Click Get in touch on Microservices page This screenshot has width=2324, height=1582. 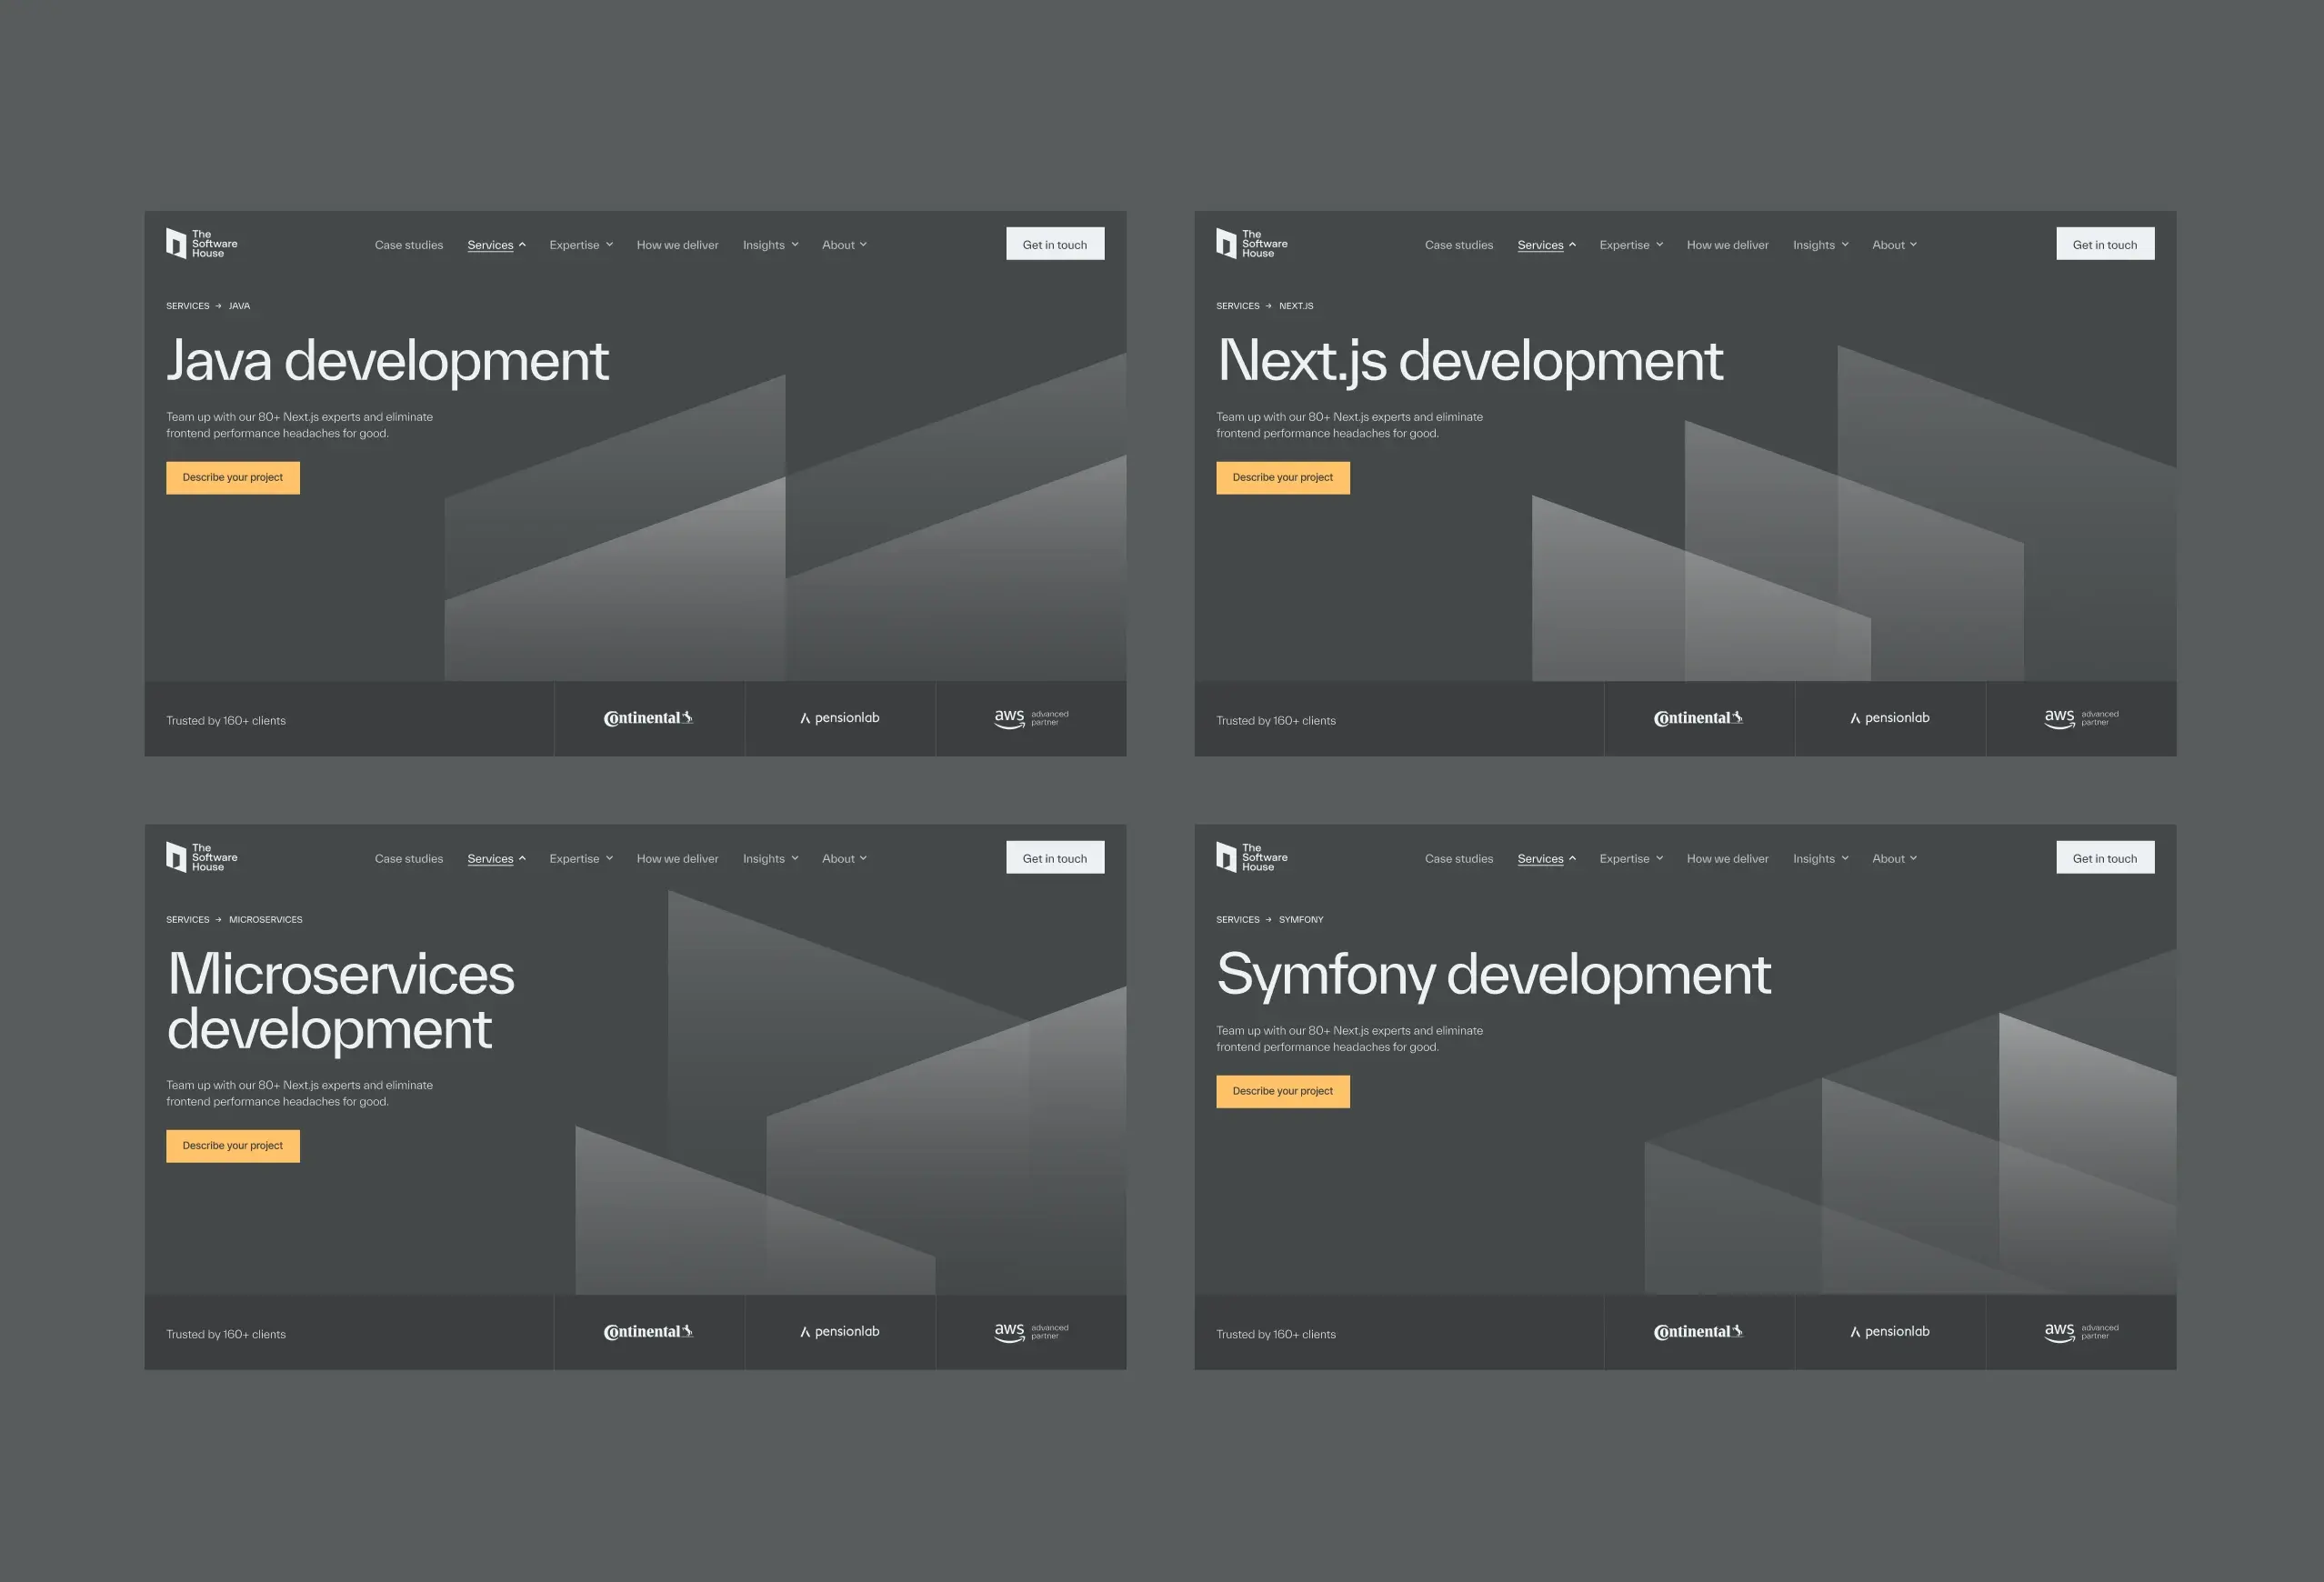point(1054,858)
